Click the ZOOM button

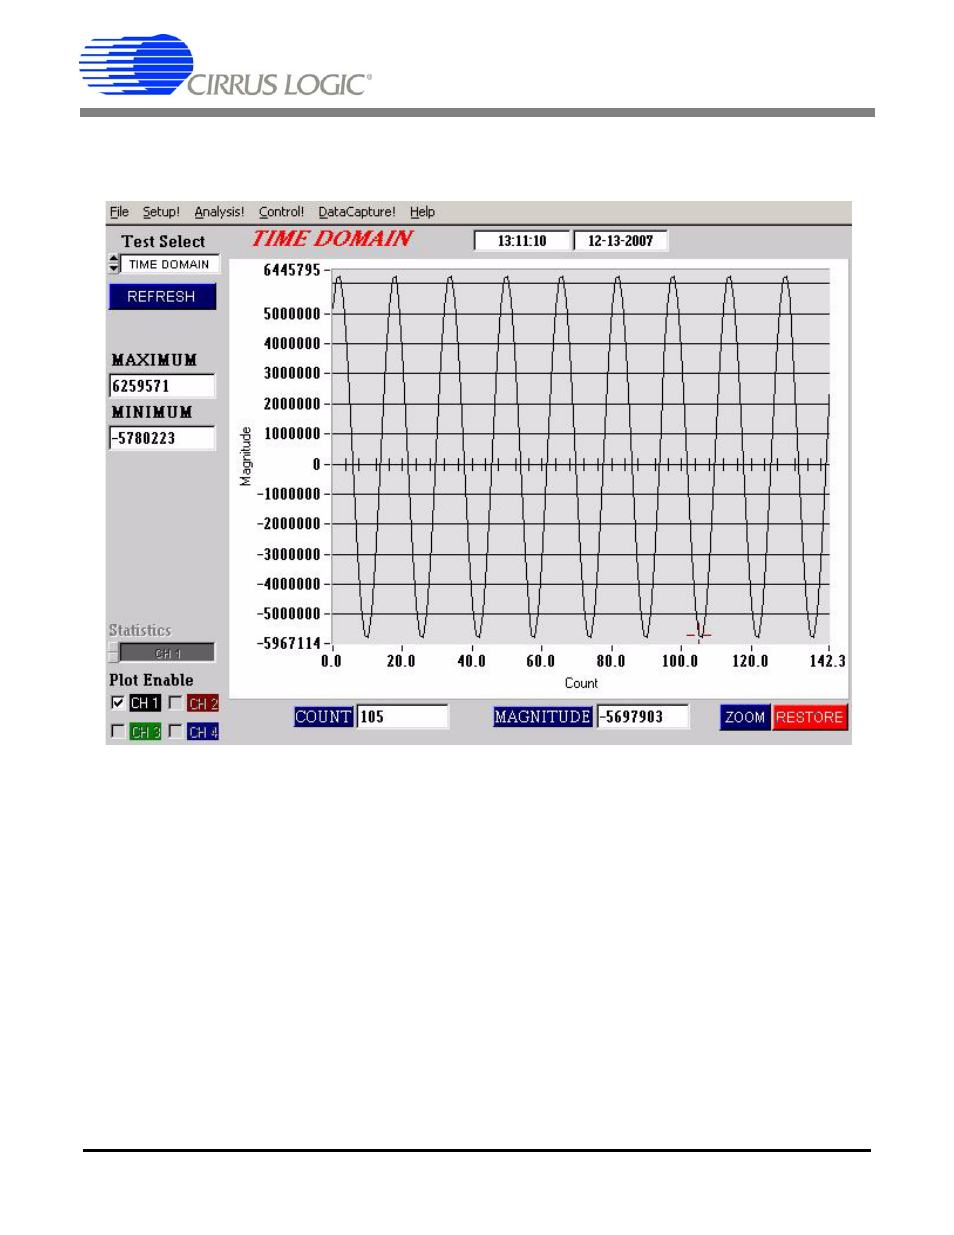745,717
